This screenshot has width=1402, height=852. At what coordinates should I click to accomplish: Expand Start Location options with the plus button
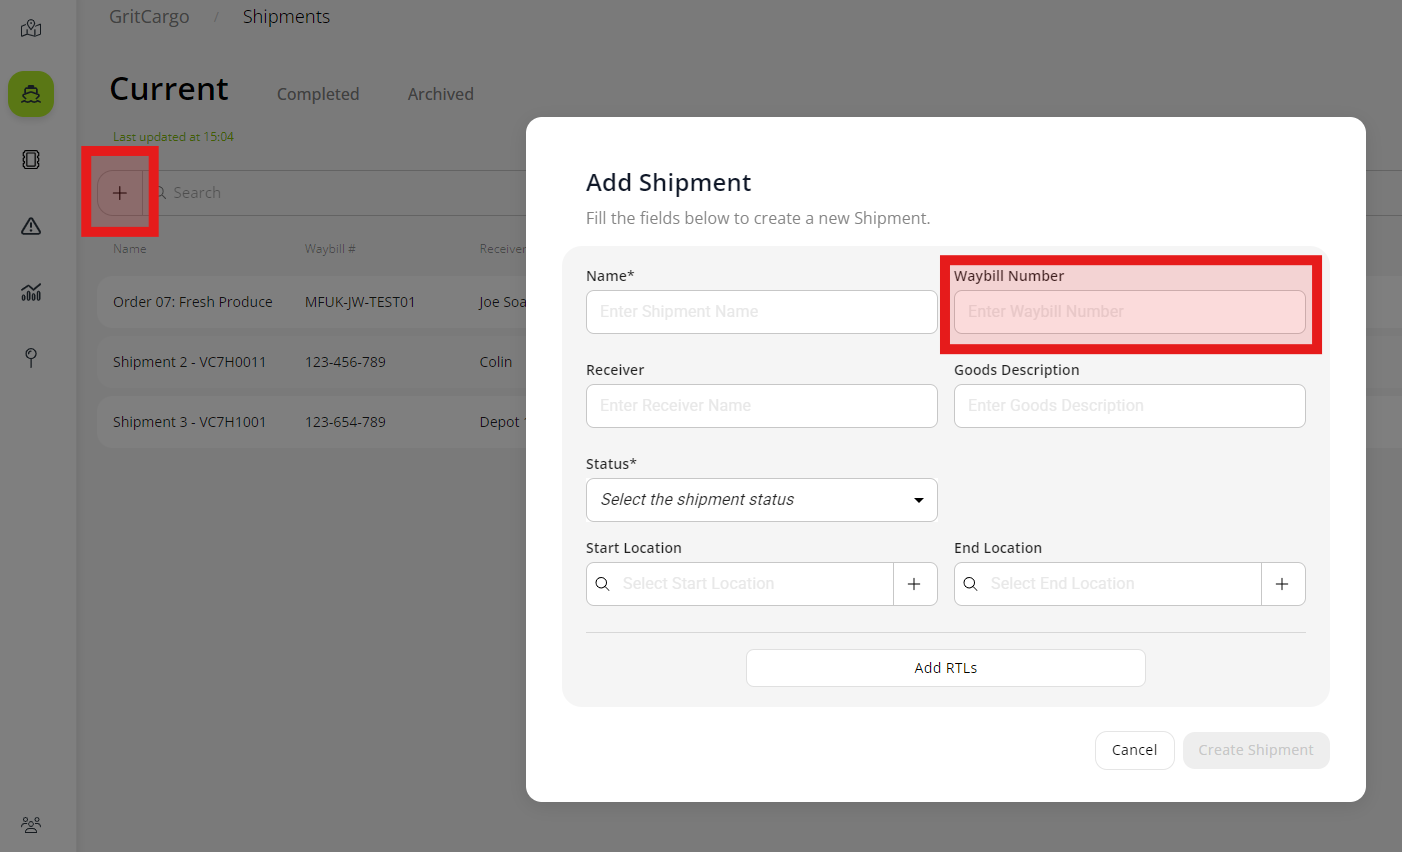[x=915, y=583]
